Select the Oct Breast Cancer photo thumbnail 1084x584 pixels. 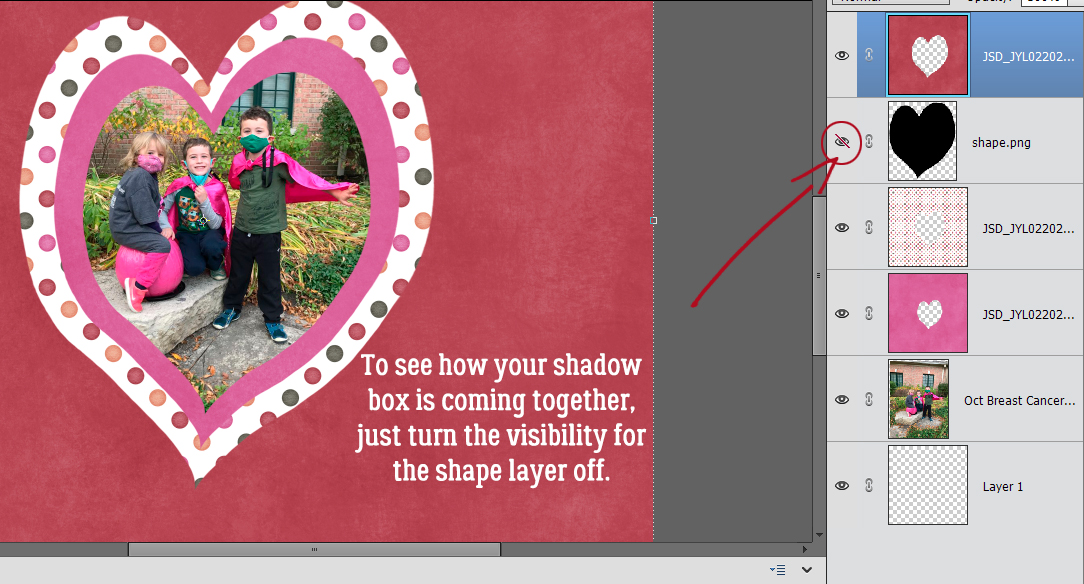pos(918,399)
